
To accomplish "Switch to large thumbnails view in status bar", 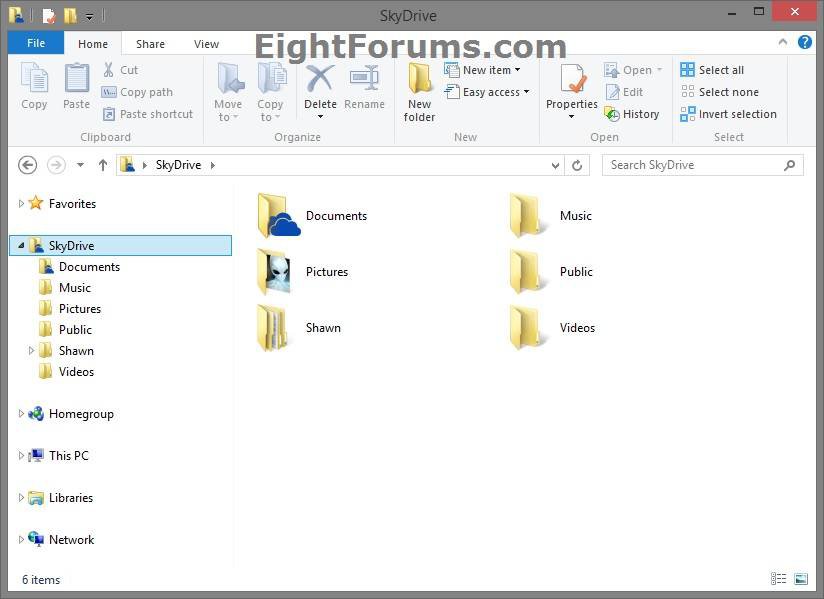I will pos(800,579).
